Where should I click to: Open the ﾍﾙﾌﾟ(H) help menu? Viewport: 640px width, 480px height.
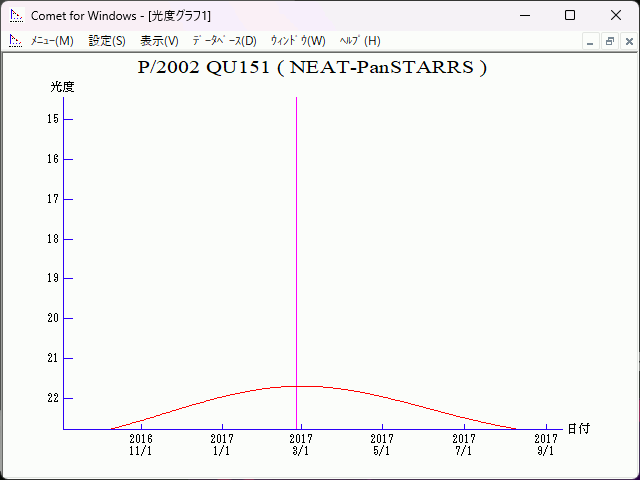tap(360, 41)
